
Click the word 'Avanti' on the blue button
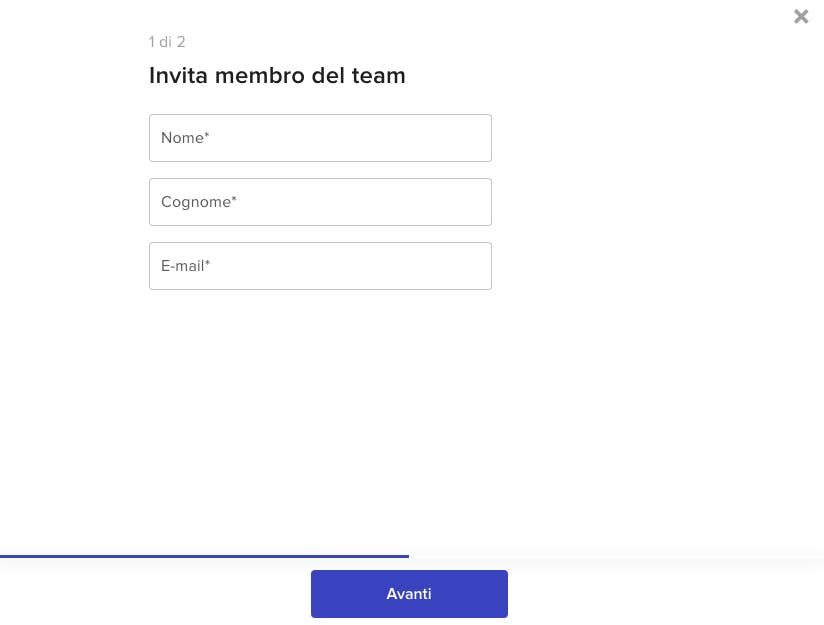tap(409, 594)
